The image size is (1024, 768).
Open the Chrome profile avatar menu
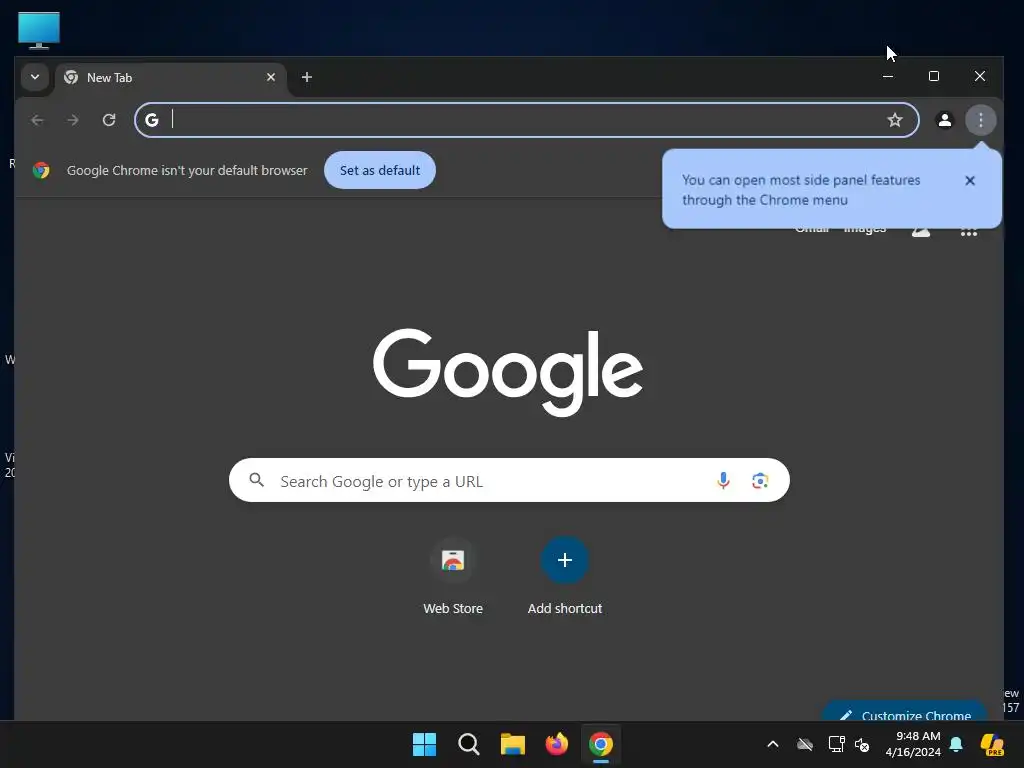(x=944, y=120)
